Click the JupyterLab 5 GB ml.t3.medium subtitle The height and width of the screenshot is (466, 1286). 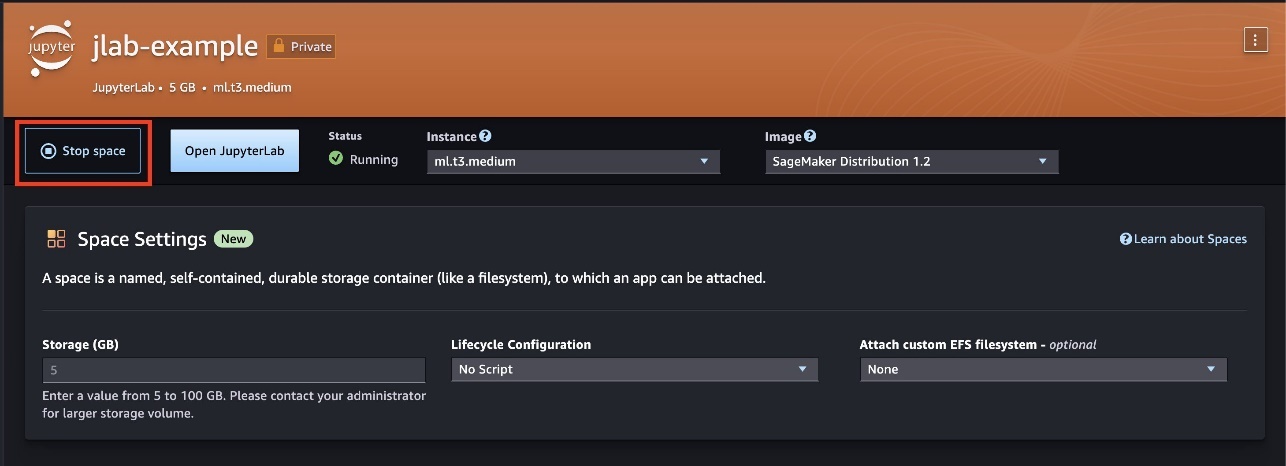click(191, 87)
